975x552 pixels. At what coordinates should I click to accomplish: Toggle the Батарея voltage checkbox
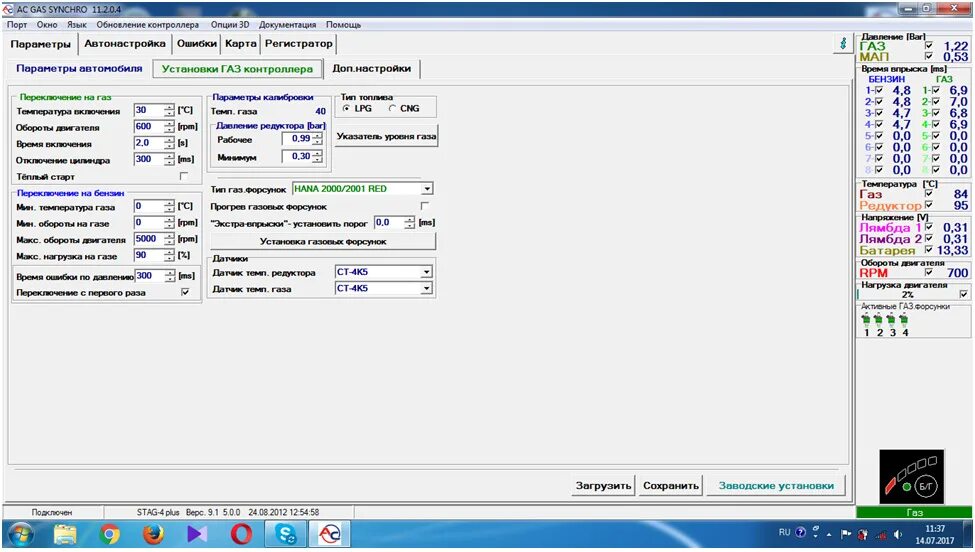point(928,250)
